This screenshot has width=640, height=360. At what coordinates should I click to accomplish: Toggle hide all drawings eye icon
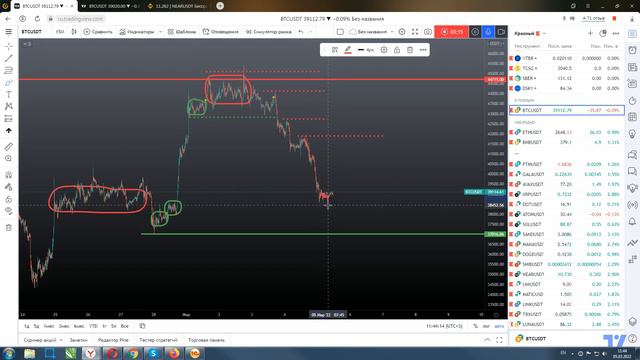(9, 211)
